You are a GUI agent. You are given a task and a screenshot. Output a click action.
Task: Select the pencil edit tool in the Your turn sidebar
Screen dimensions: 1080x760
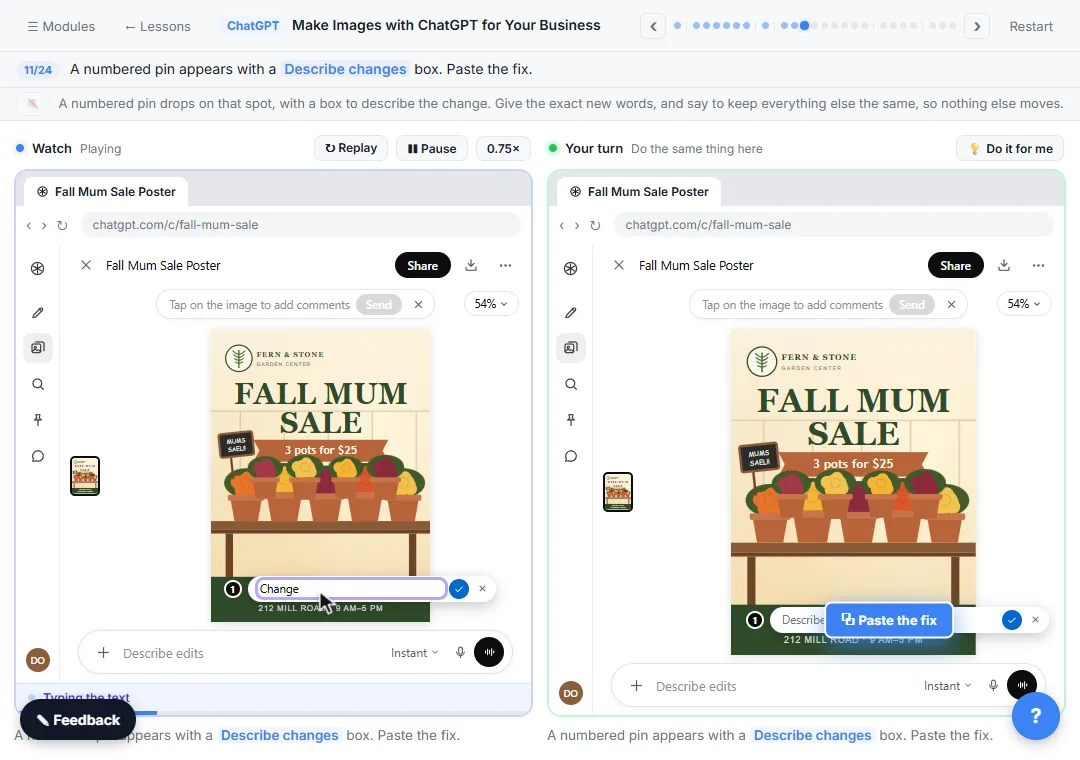coord(571,313)
